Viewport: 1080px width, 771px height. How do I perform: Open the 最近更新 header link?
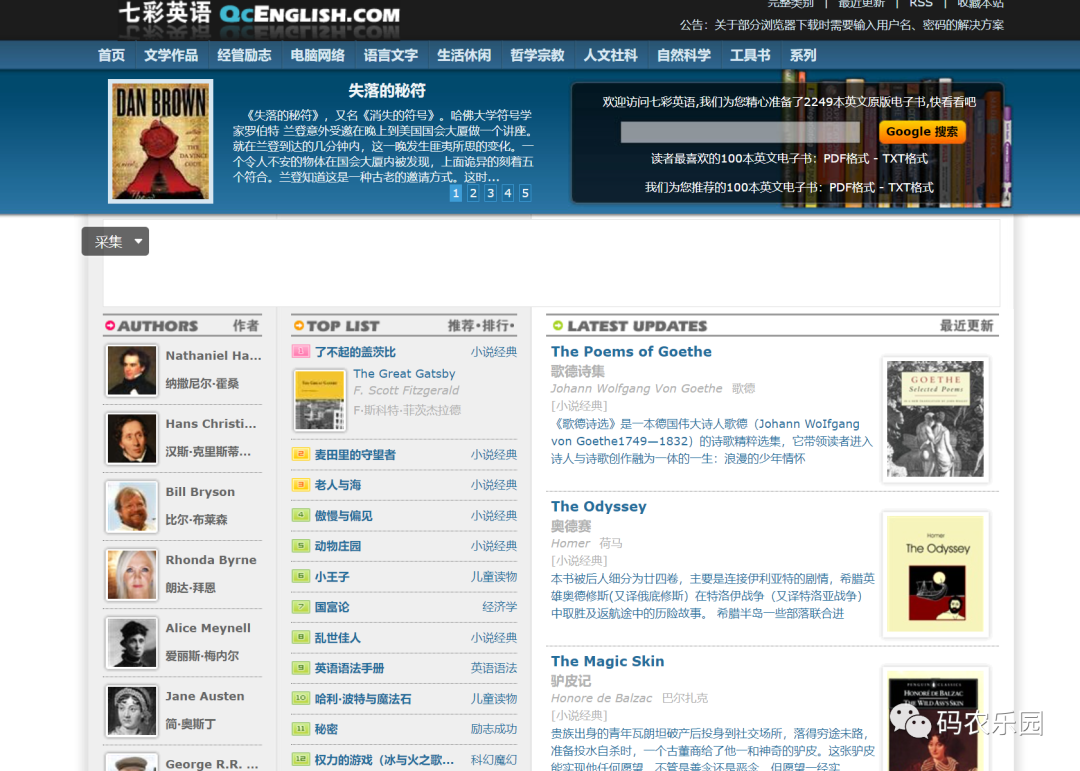pyautogui.click(x=861, y=3)
